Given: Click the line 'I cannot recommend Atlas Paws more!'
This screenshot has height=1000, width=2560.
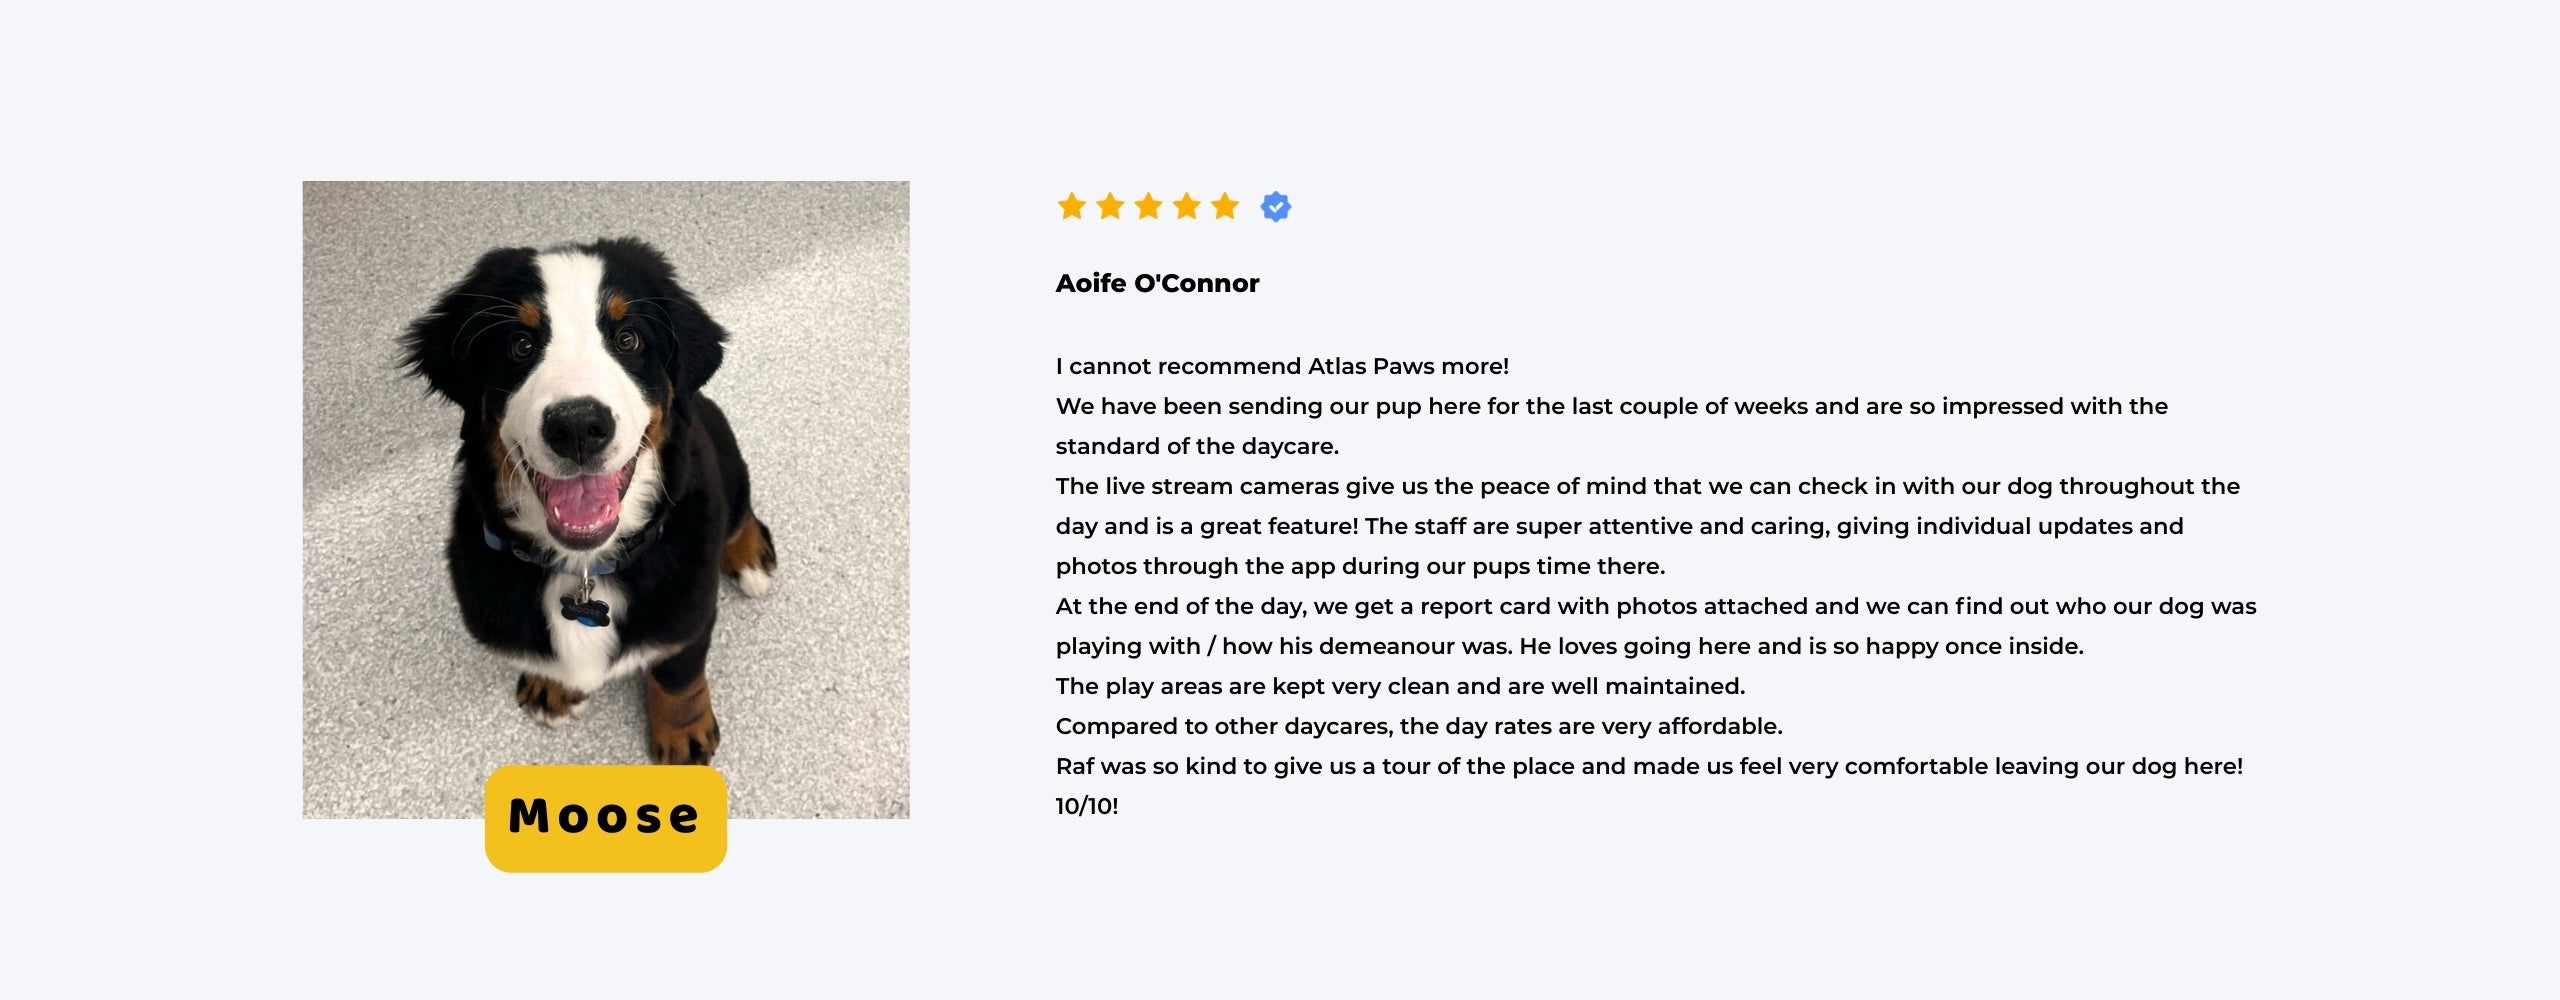Looking at the screenshot, I should (1282, 366).
